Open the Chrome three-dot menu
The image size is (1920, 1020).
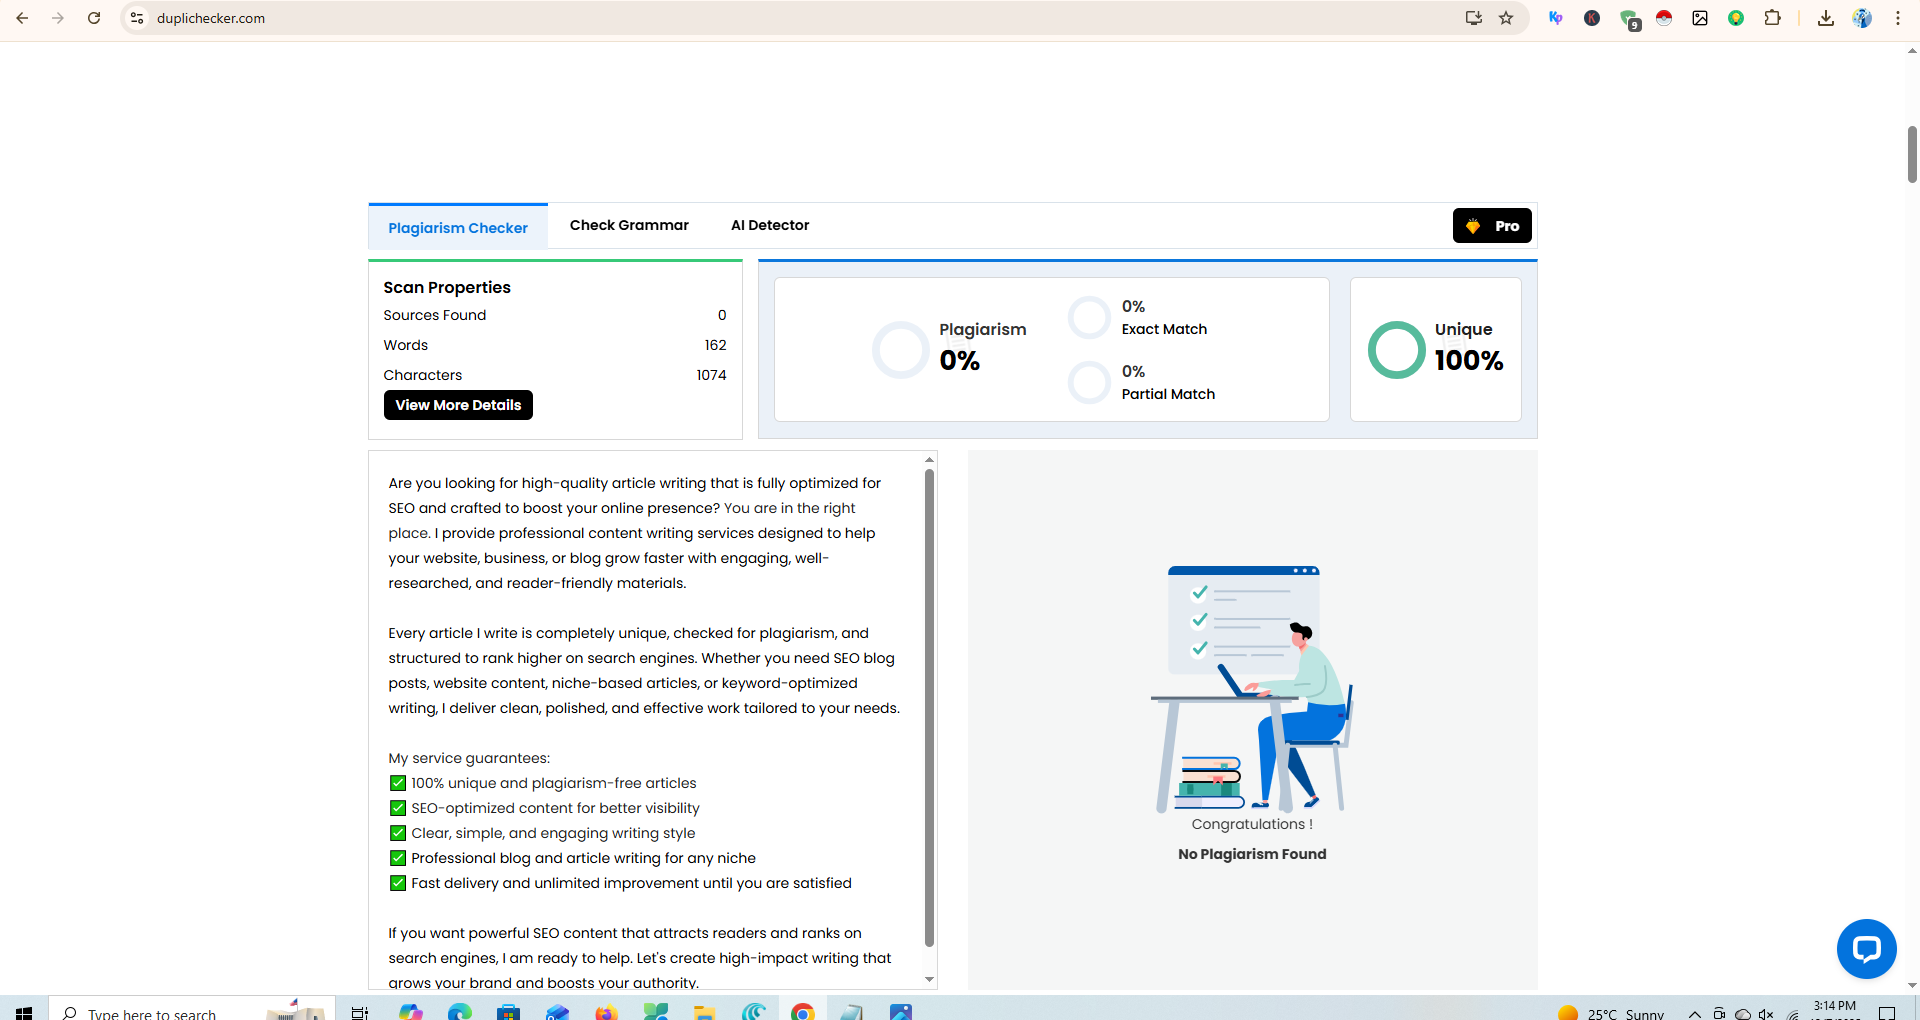click(x=1897, y=18)
